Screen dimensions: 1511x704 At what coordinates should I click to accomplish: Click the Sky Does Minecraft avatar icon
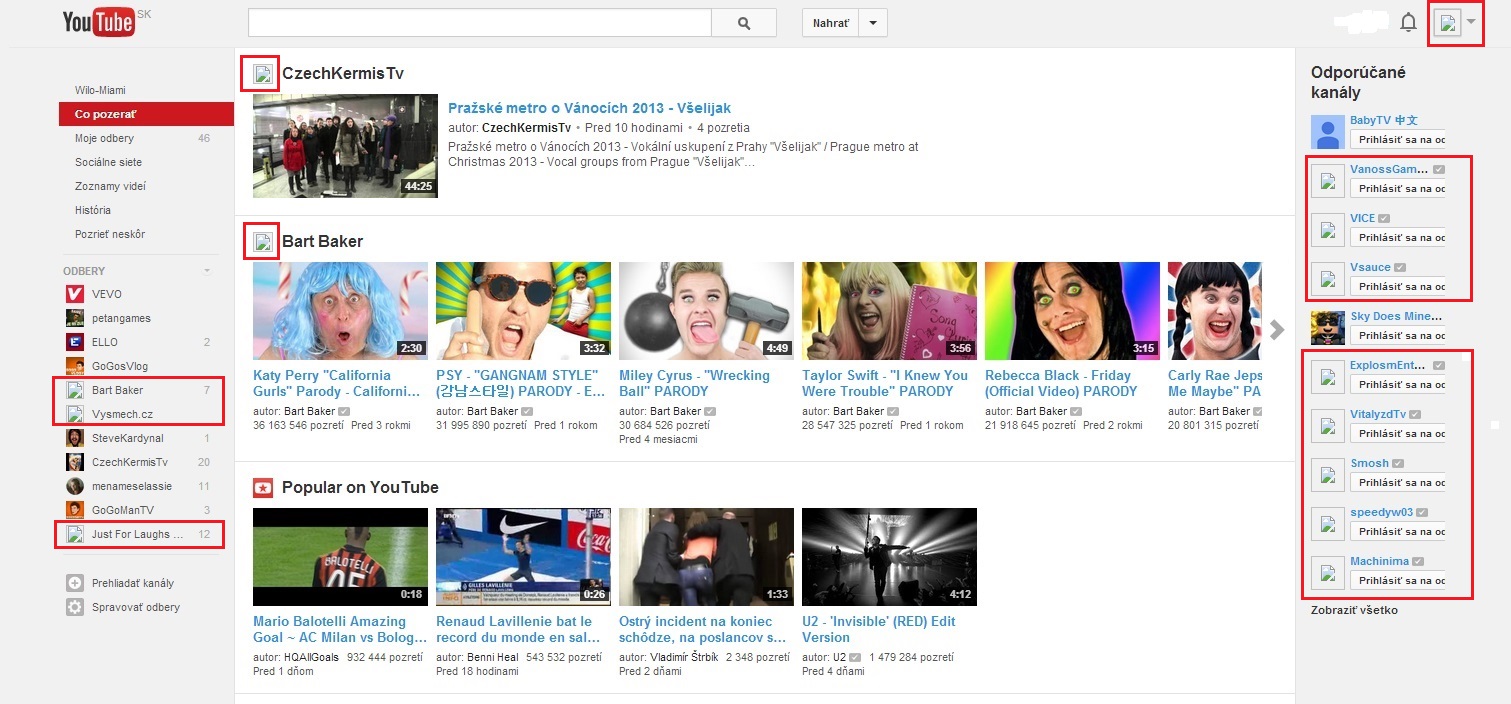click(1327, 327)
